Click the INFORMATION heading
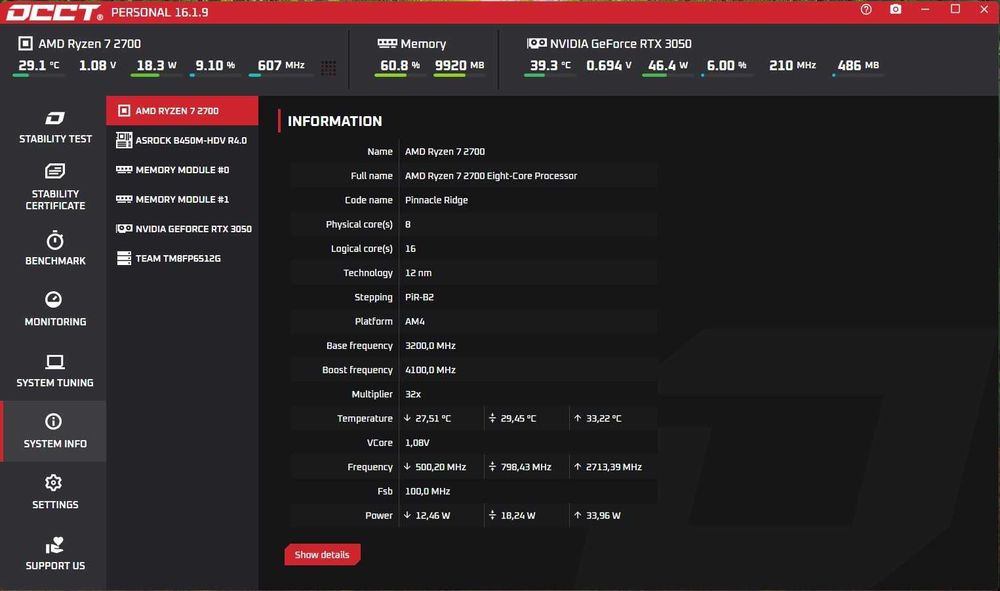The width and height of the screenshot is (1000, 591). click(x=335, y=121)
